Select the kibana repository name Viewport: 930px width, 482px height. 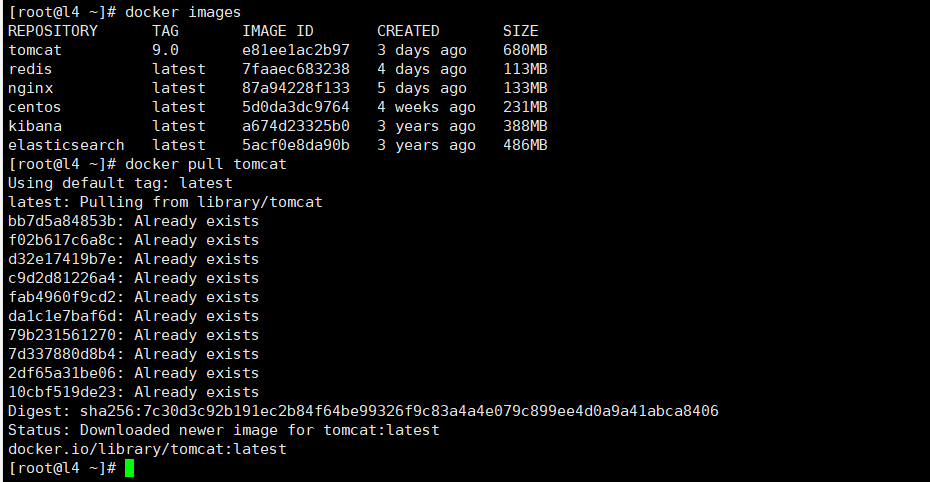35,126
